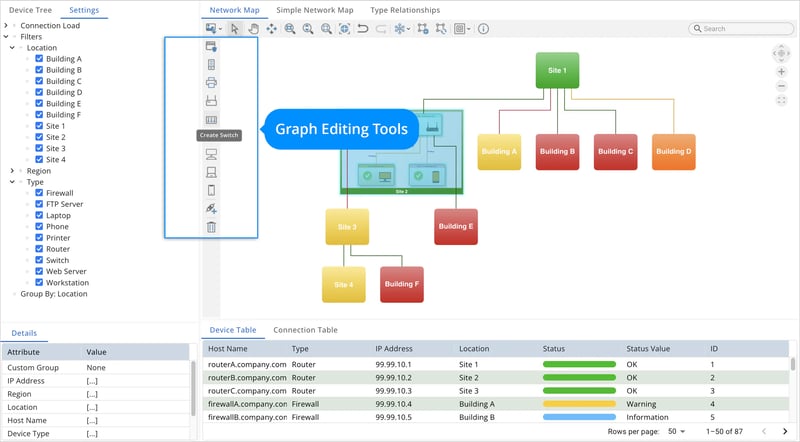The width and height of the screenshot is (800, 442).
Task: Toggle the Switch type checkbox
Action: coord(39,260)
